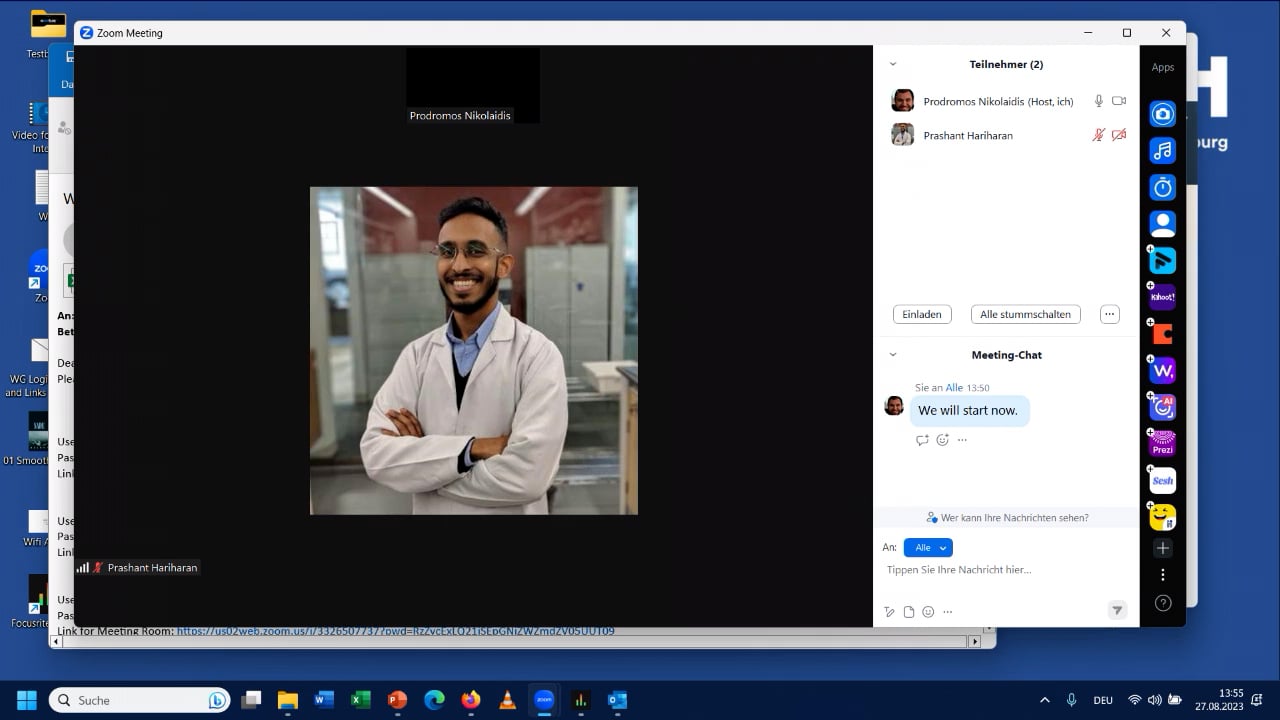Add a new app with plus icon
This screenshot has width=1280, height=720.
click(x=1162, y=548)
